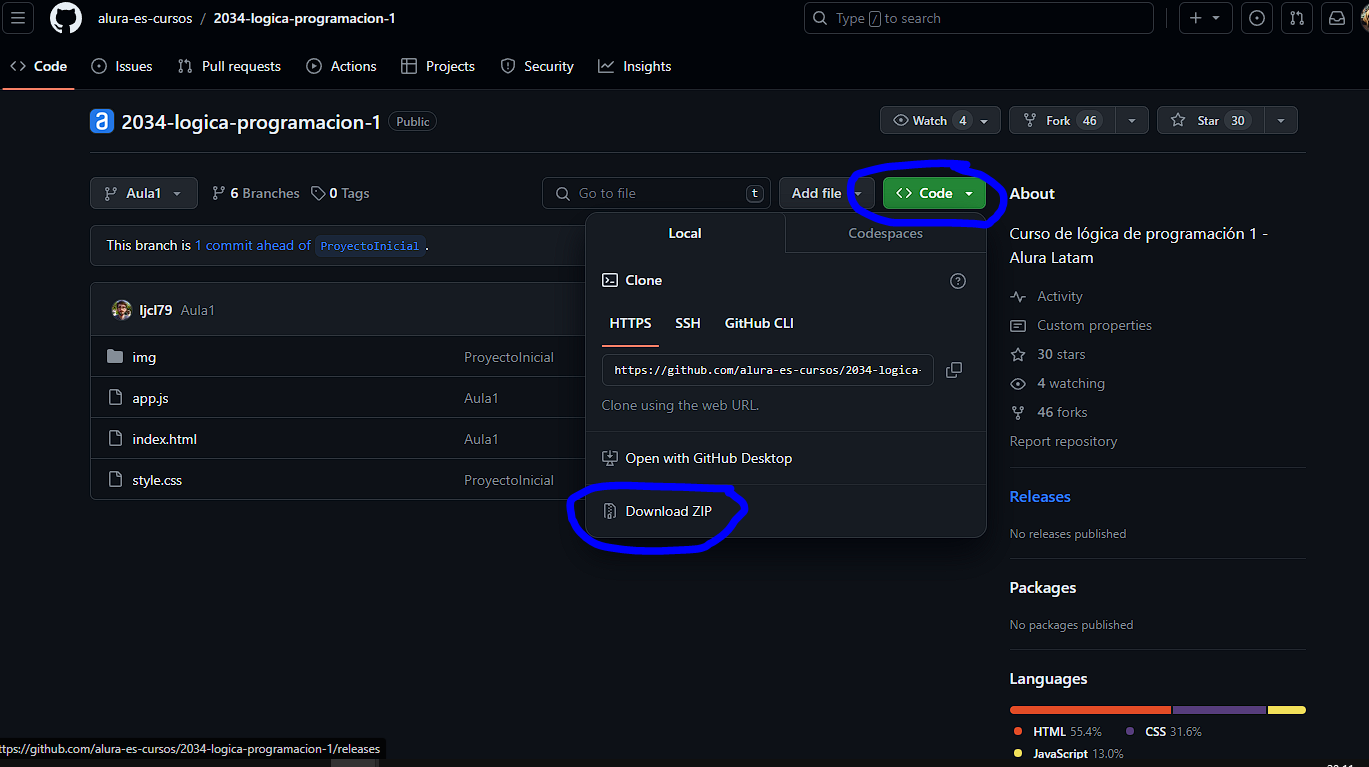This screenshot has height=767, width=1369.
Task: Click the repository avatar icon
Action: [x=102, y=121]
